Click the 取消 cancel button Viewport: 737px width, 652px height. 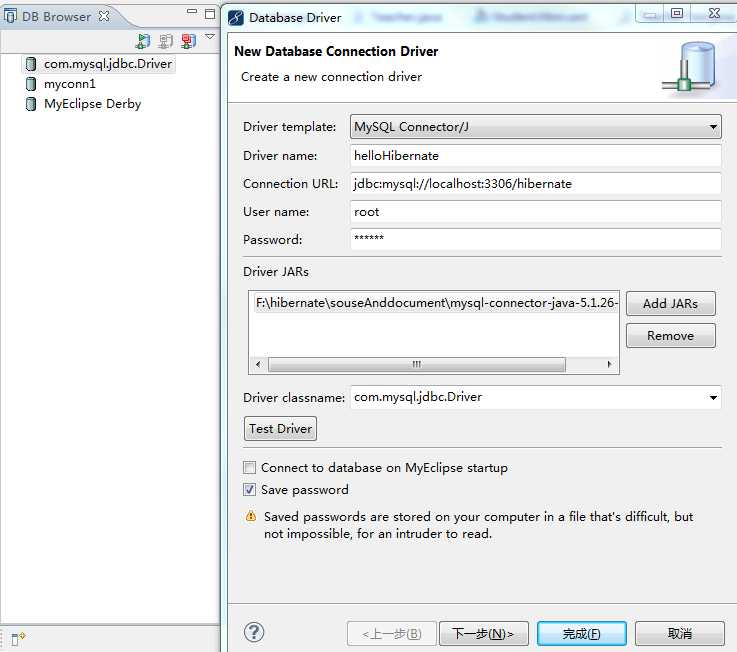(680, 634)
